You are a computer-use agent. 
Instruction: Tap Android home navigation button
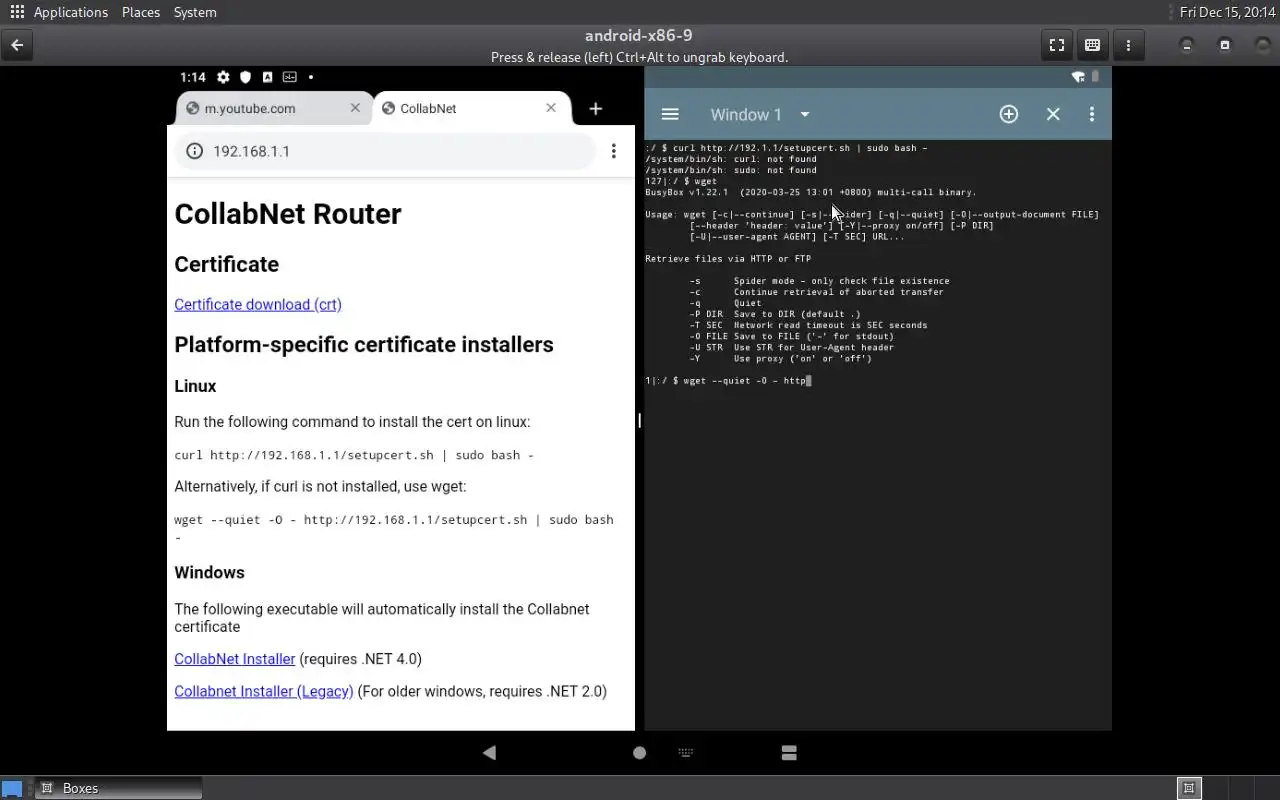click(640, 752)
